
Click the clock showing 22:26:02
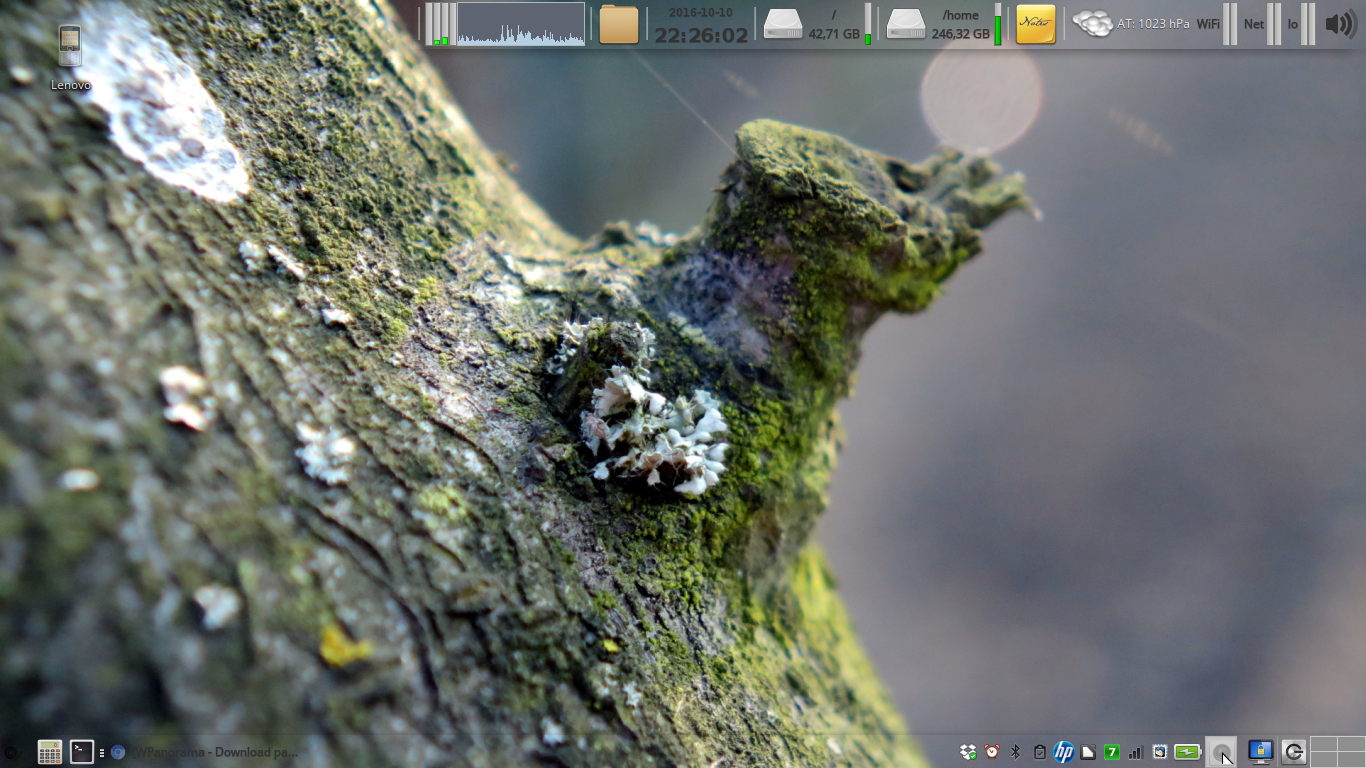(701, 35)
